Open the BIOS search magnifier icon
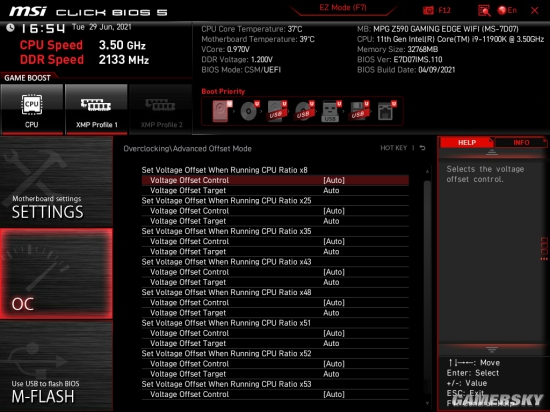Image resolution: width=550 pixels, height=412 pixels. 484,11
